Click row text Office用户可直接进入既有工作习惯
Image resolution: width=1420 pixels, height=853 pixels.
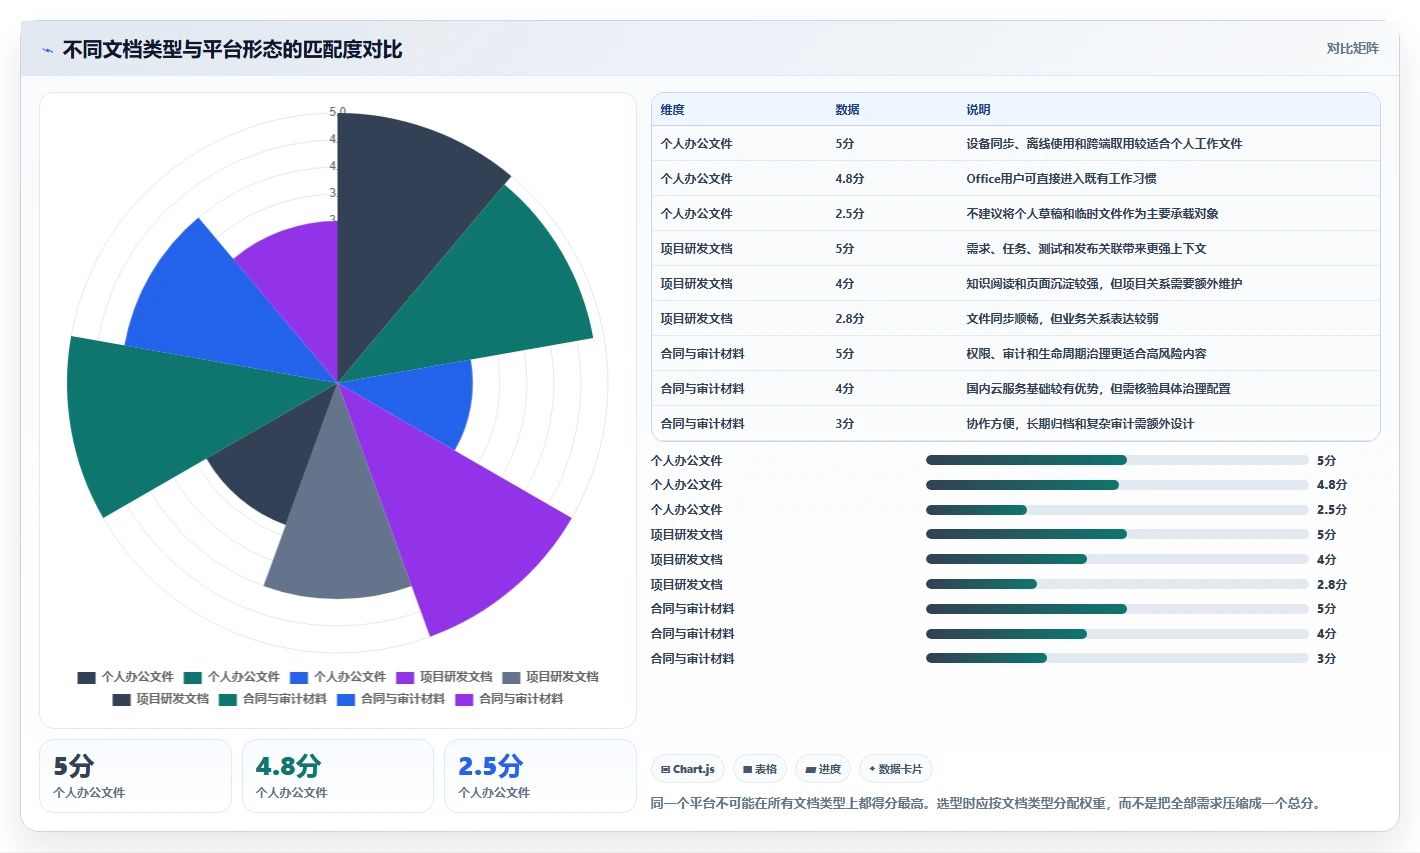[1061, 179]
